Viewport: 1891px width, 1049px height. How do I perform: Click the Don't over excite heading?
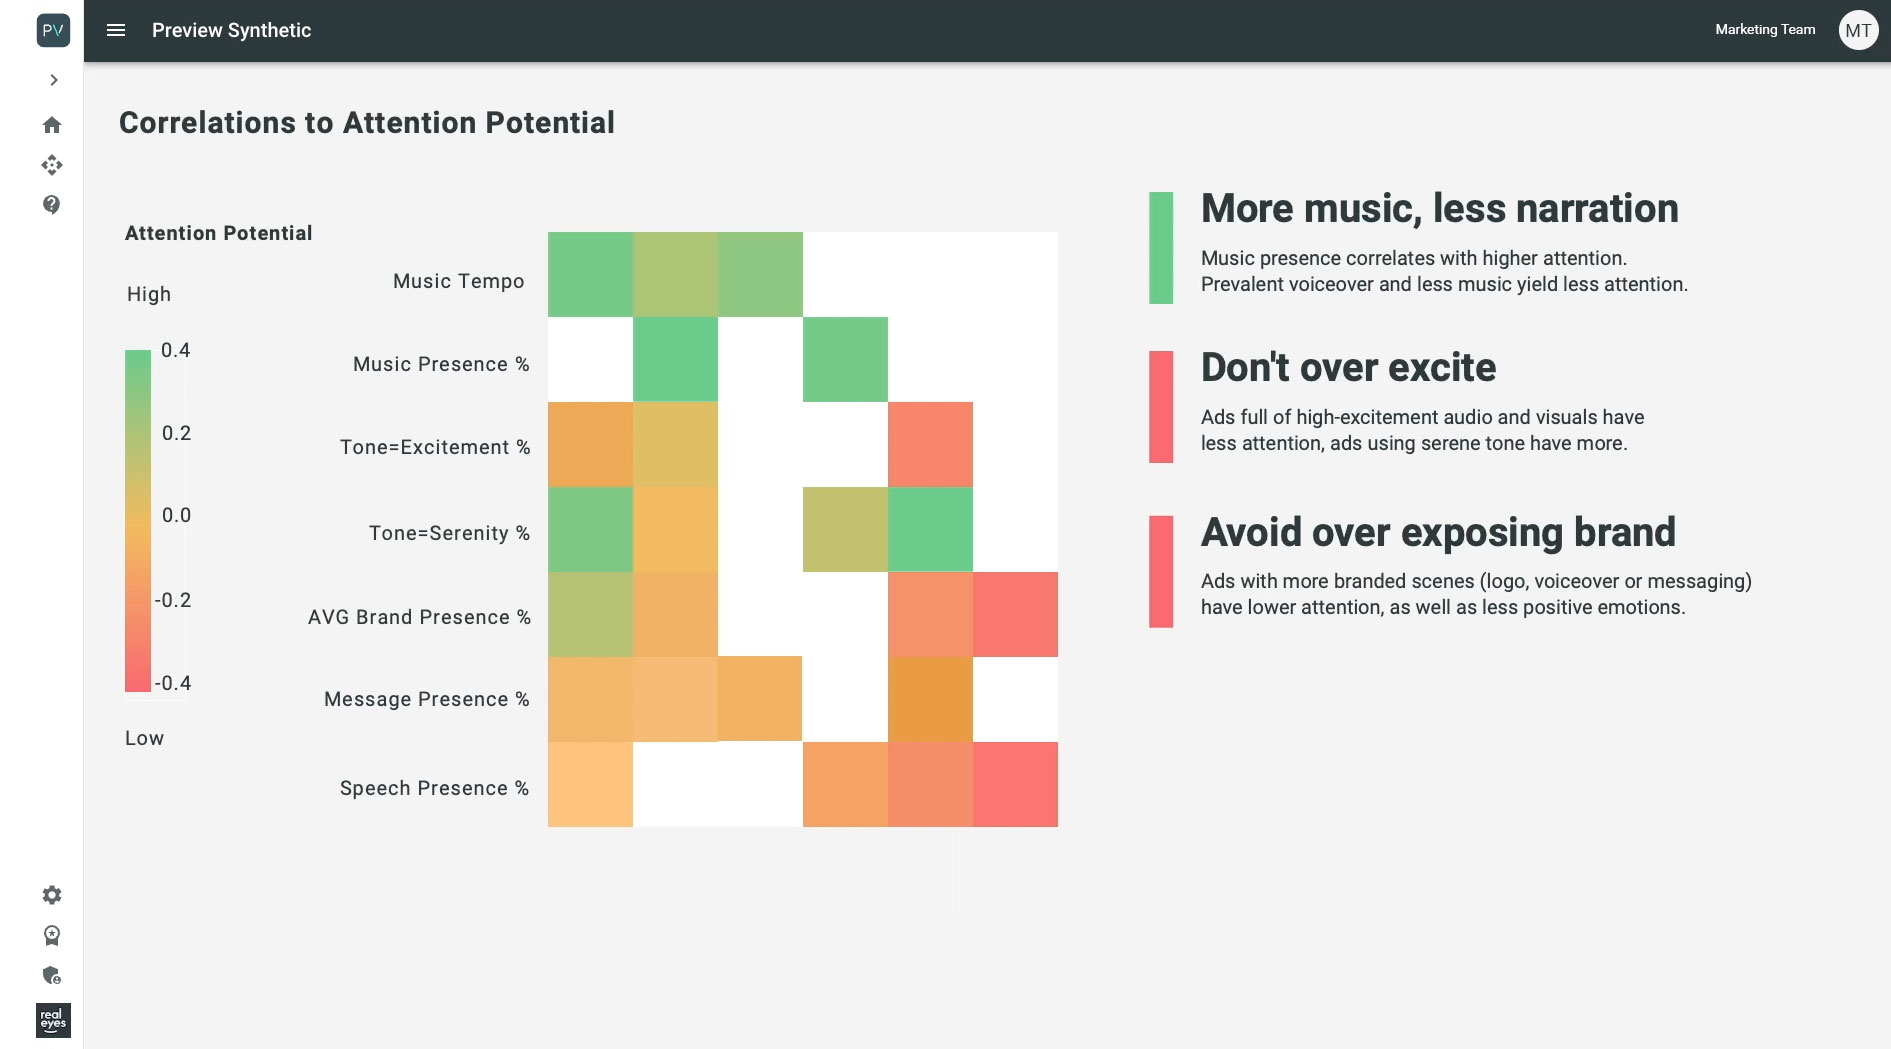[x=1348, y=368]
